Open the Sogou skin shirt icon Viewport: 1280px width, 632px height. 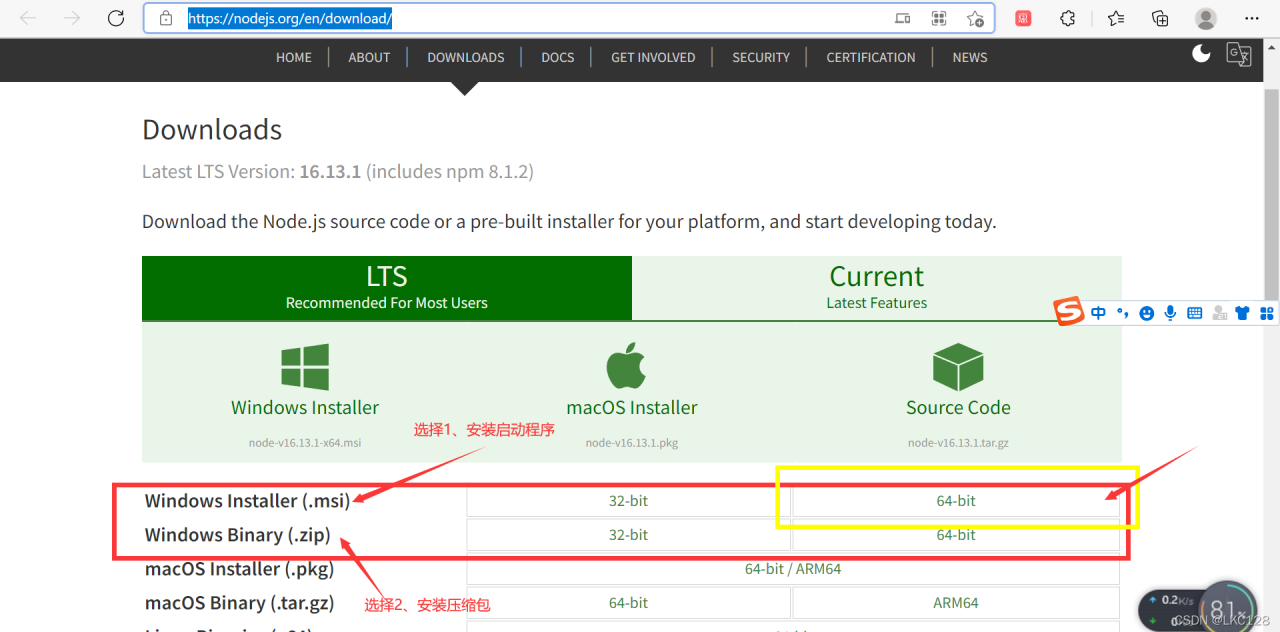pos(1243,313)
